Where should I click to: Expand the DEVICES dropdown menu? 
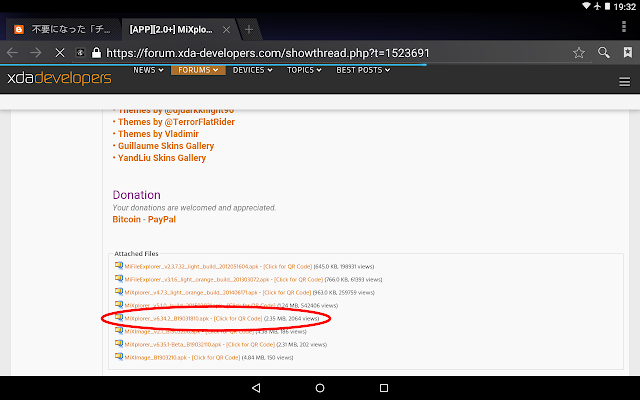pos(253,70)
